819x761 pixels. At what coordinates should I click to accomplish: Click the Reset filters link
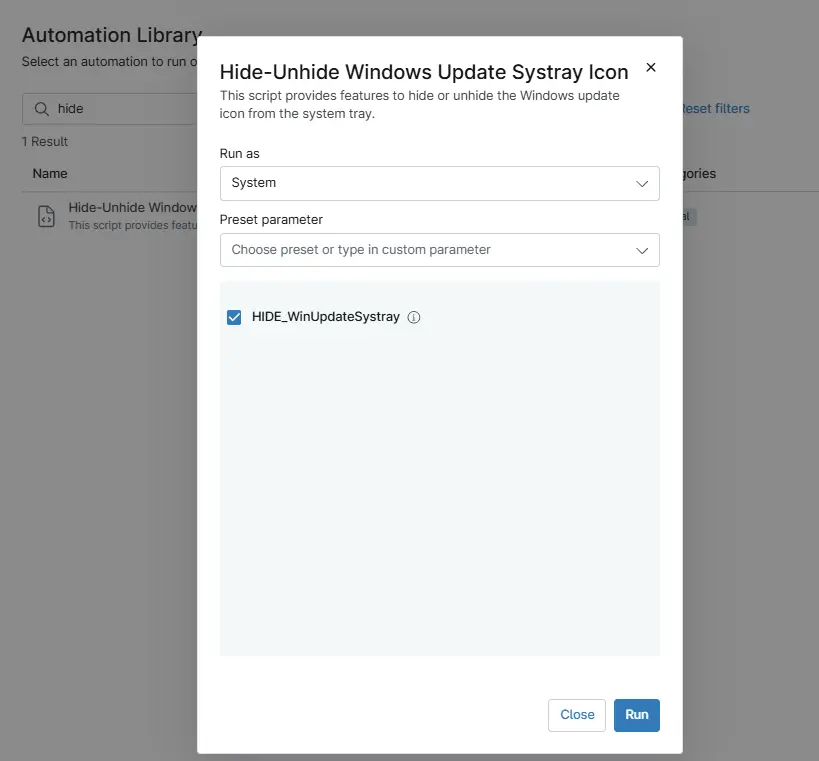point(716,108)
